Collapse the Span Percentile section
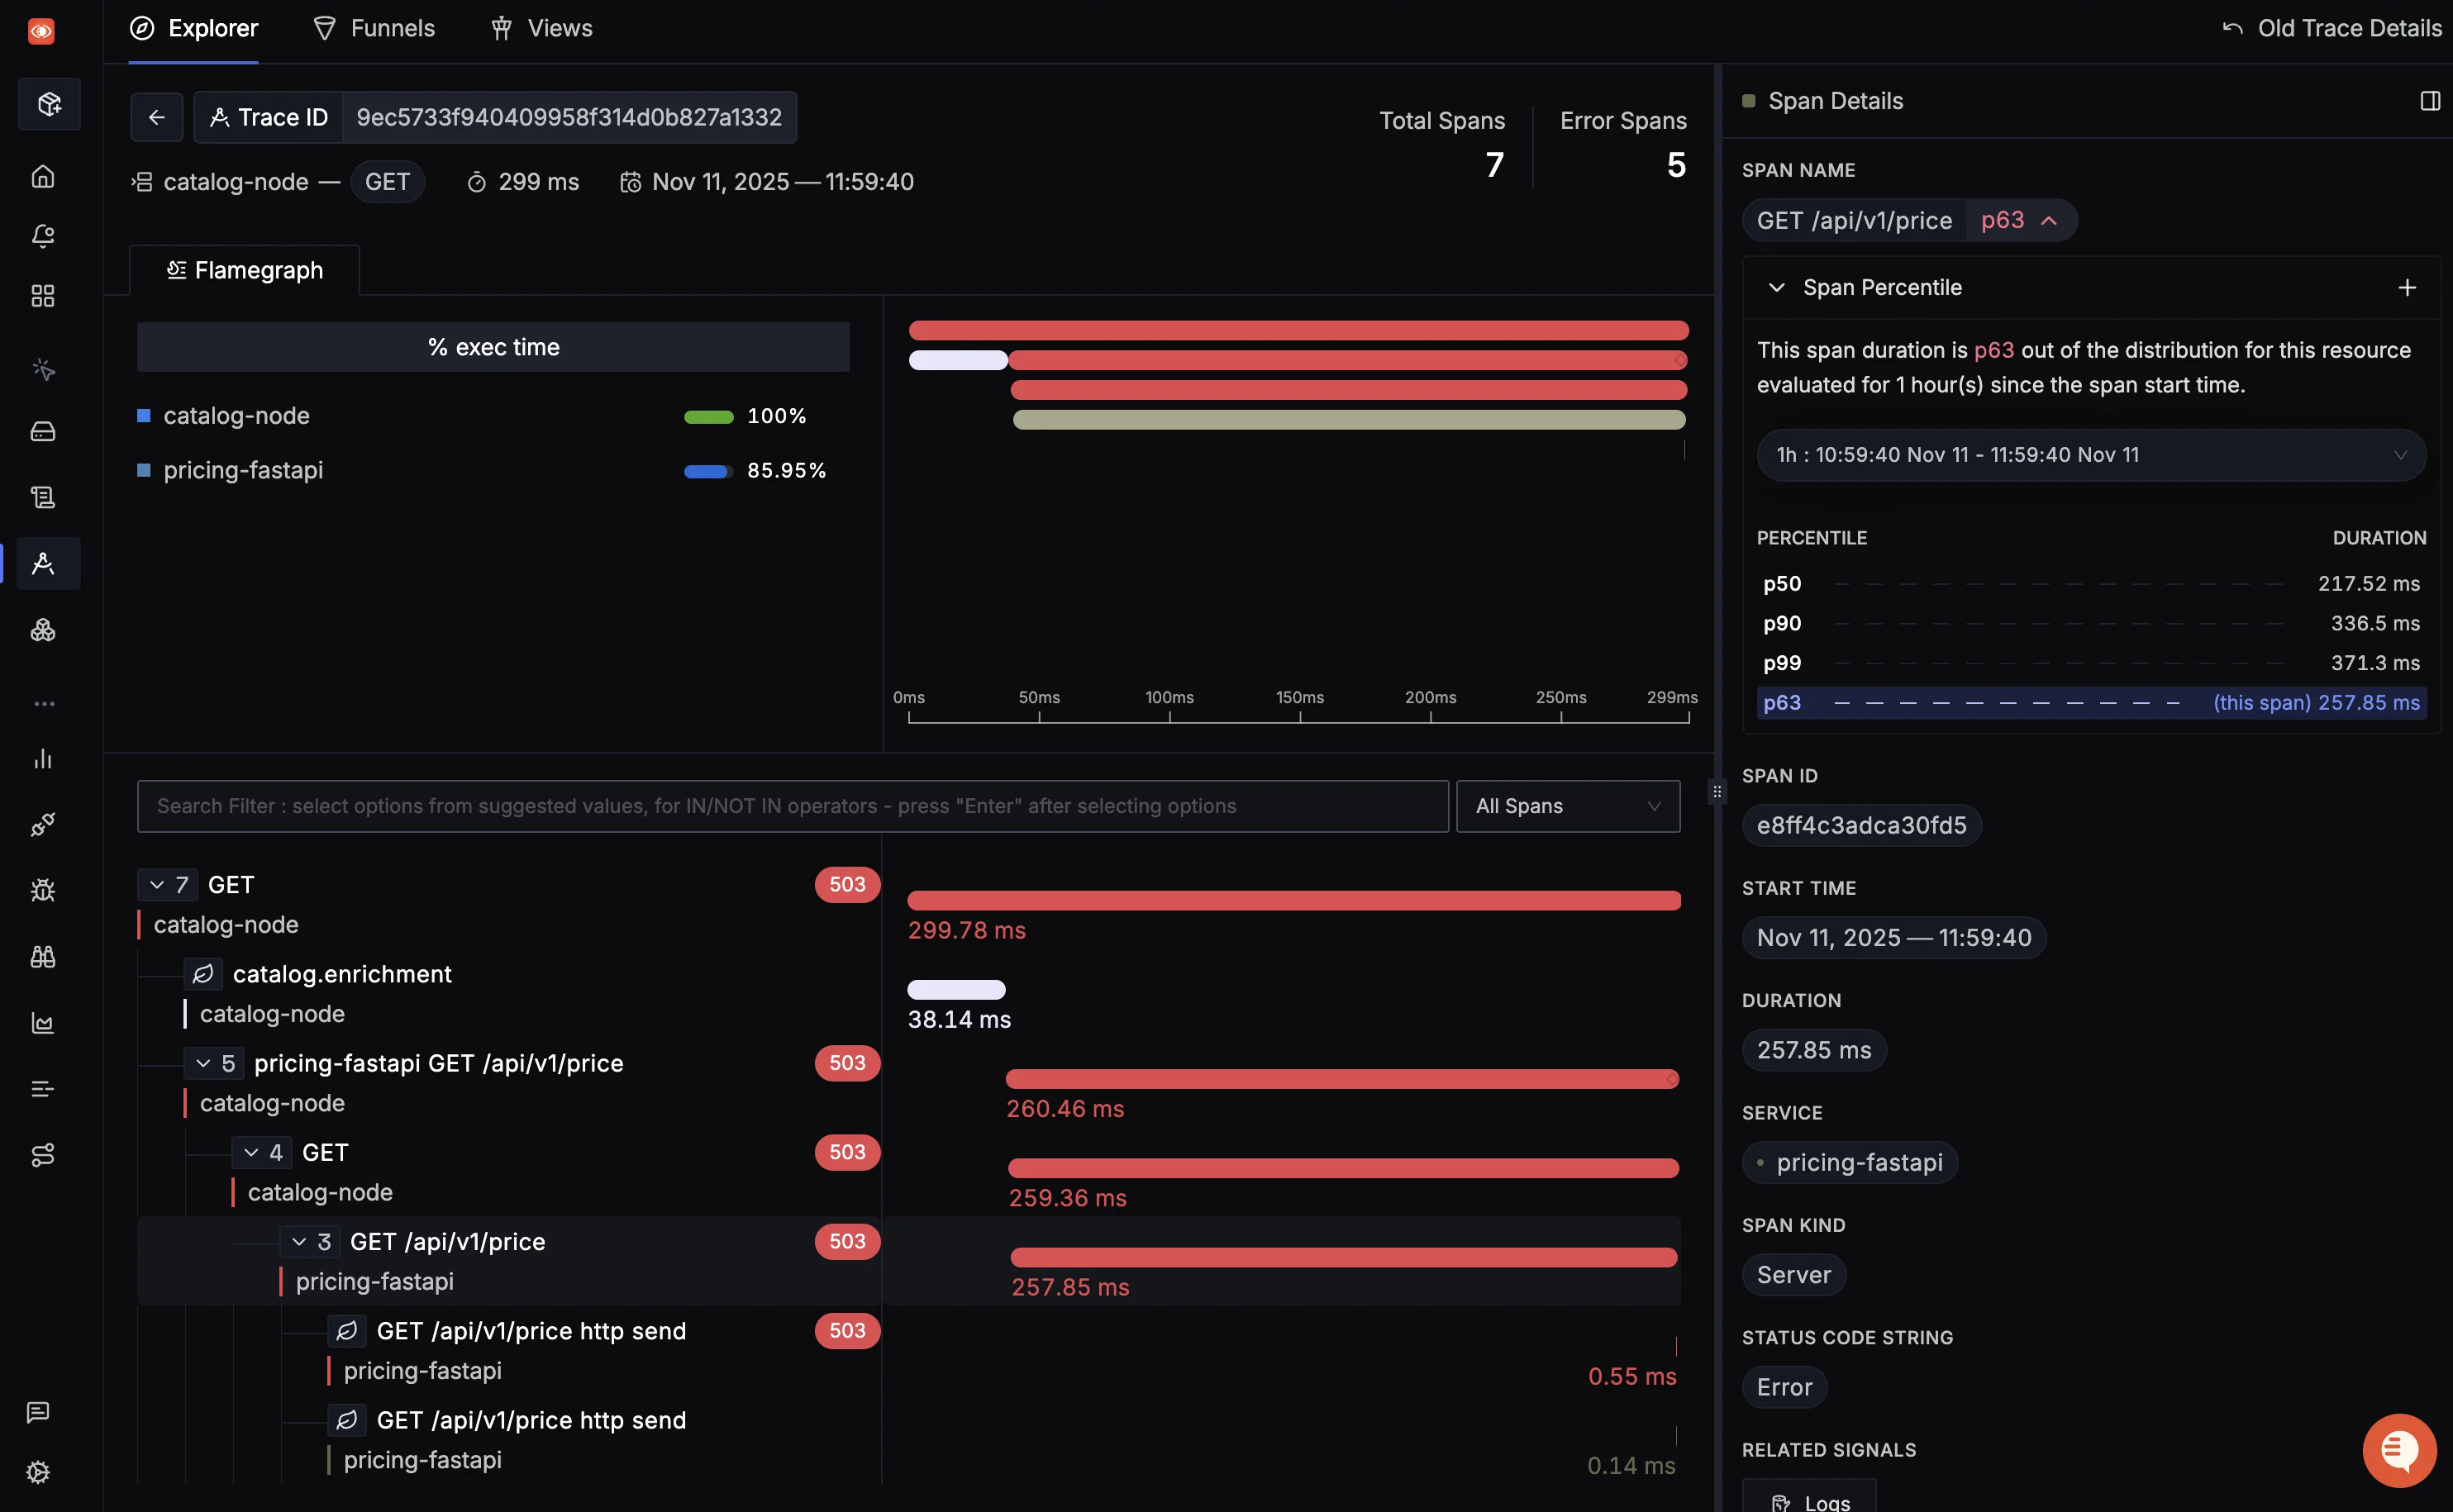2453x1512 pixels. tap(1777, 287)
